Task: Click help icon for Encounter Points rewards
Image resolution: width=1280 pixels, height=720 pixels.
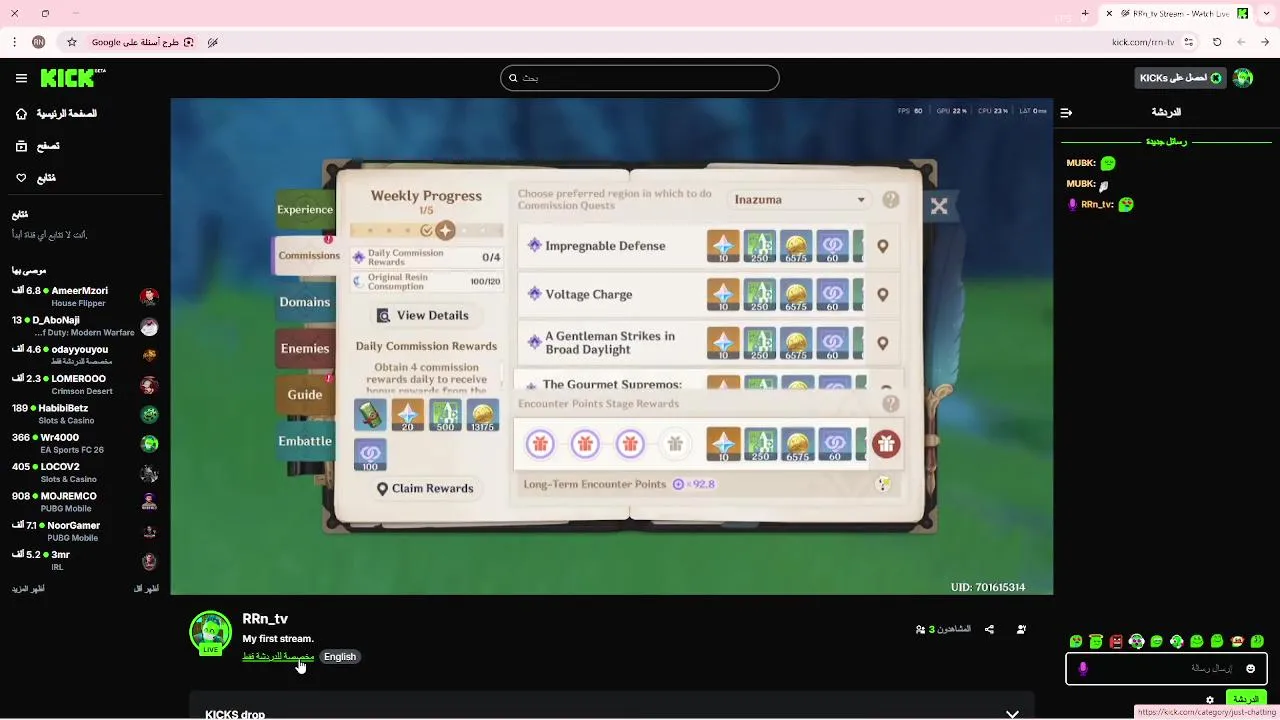Action: point(890,404)
